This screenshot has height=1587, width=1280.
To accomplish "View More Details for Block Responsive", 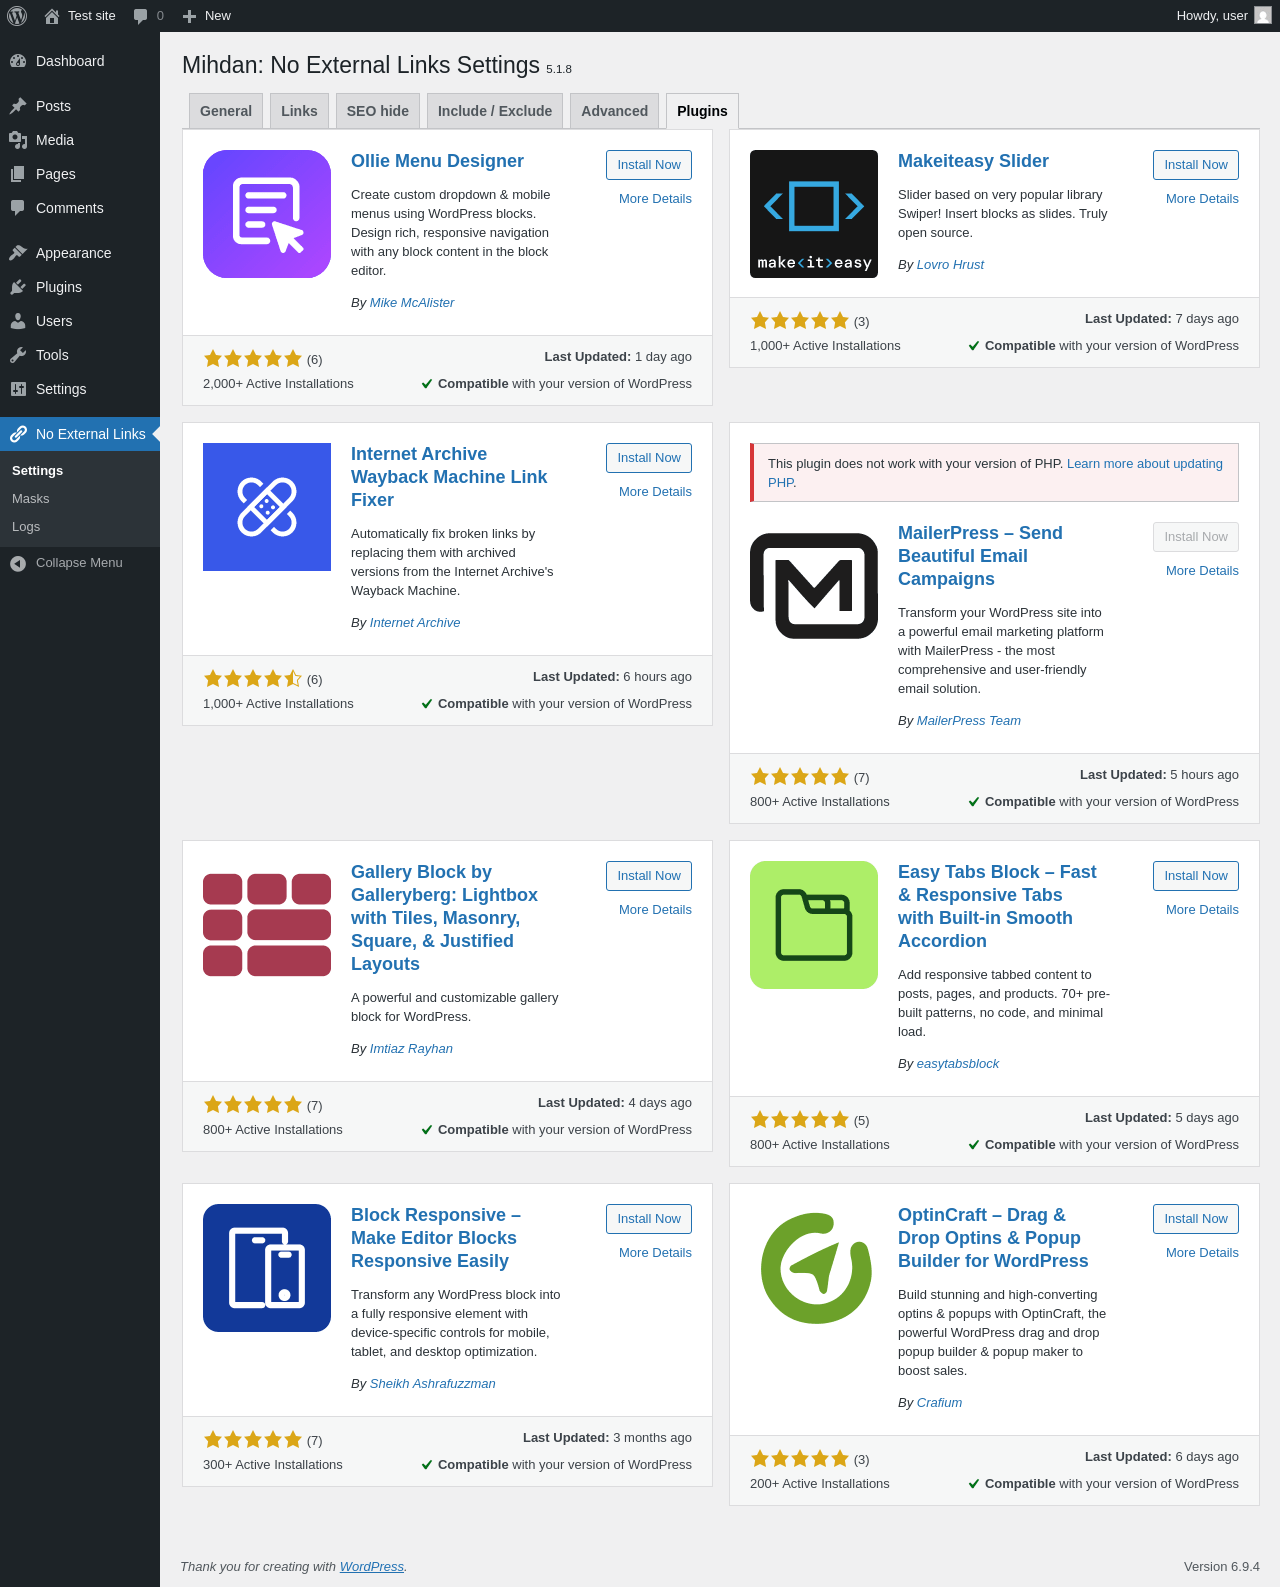I will click(655, 1253).
